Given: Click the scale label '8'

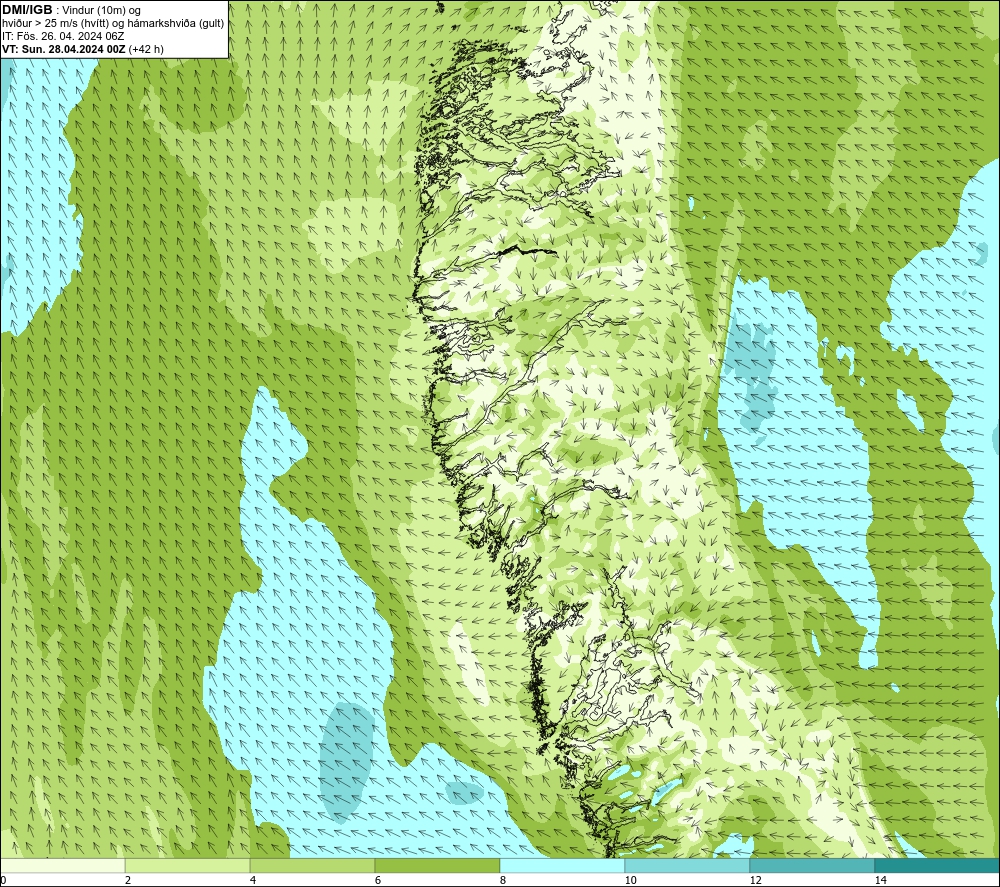Looking at the screenshot, I should coord(503,880).
